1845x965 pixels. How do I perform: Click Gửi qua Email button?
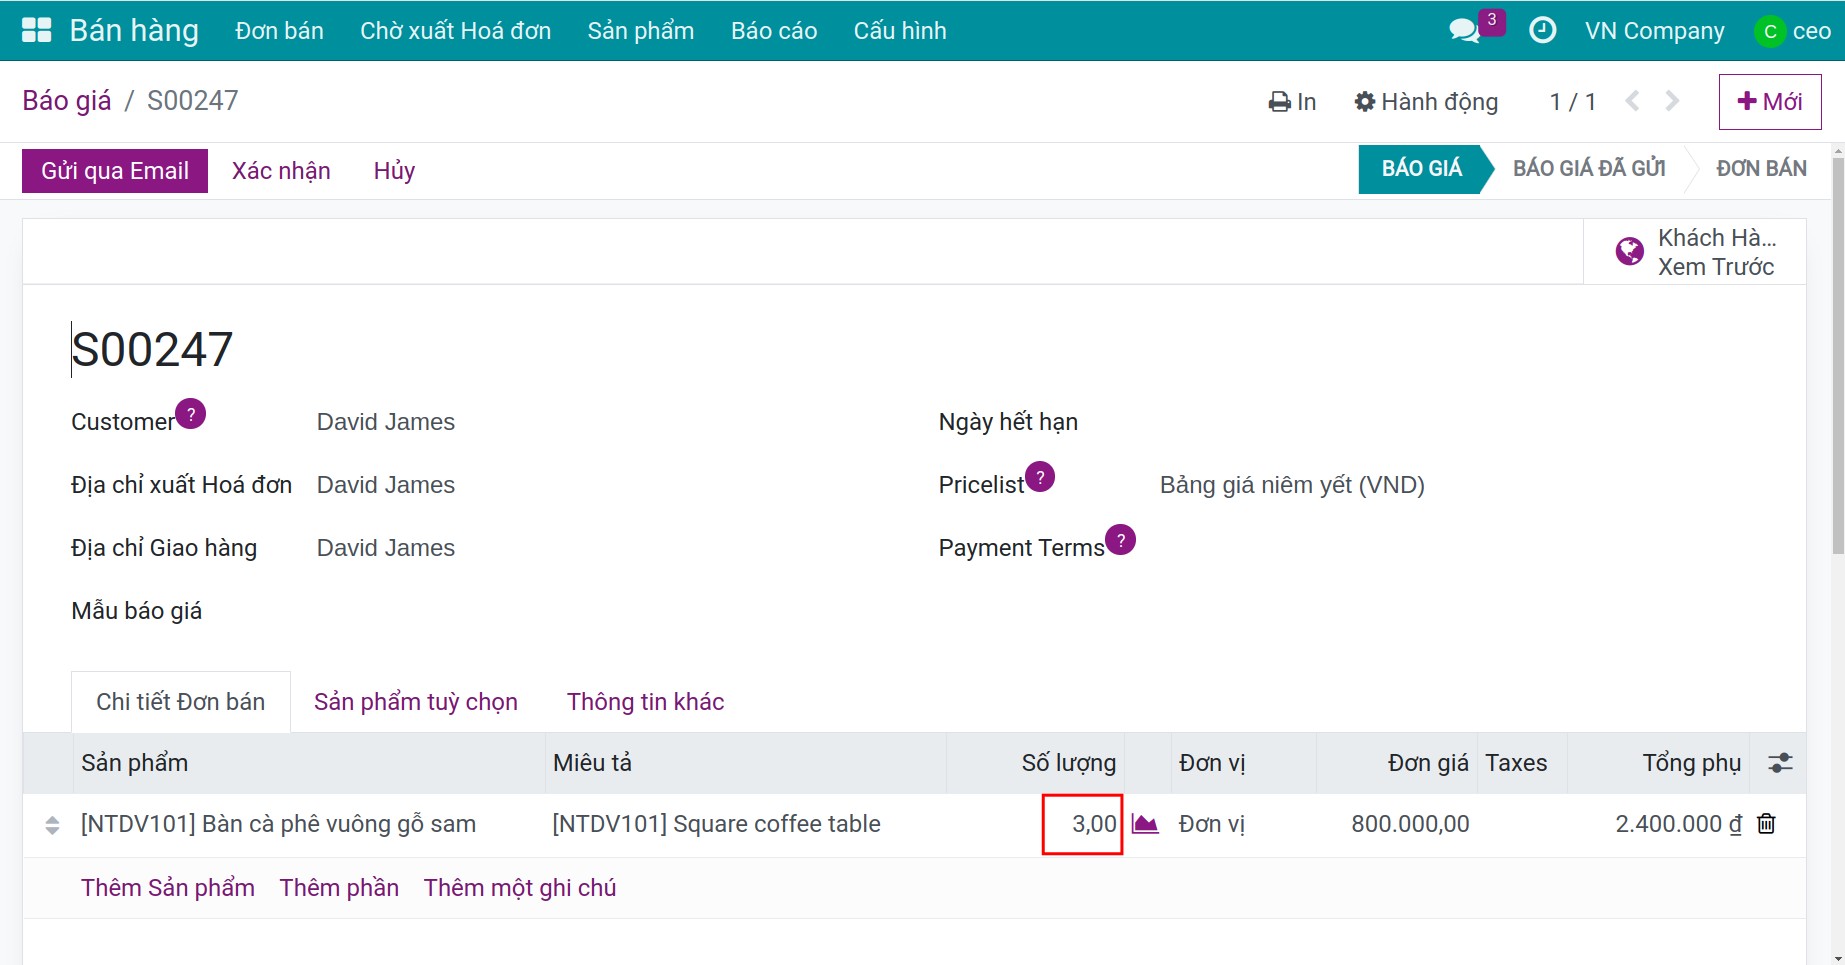115,171
